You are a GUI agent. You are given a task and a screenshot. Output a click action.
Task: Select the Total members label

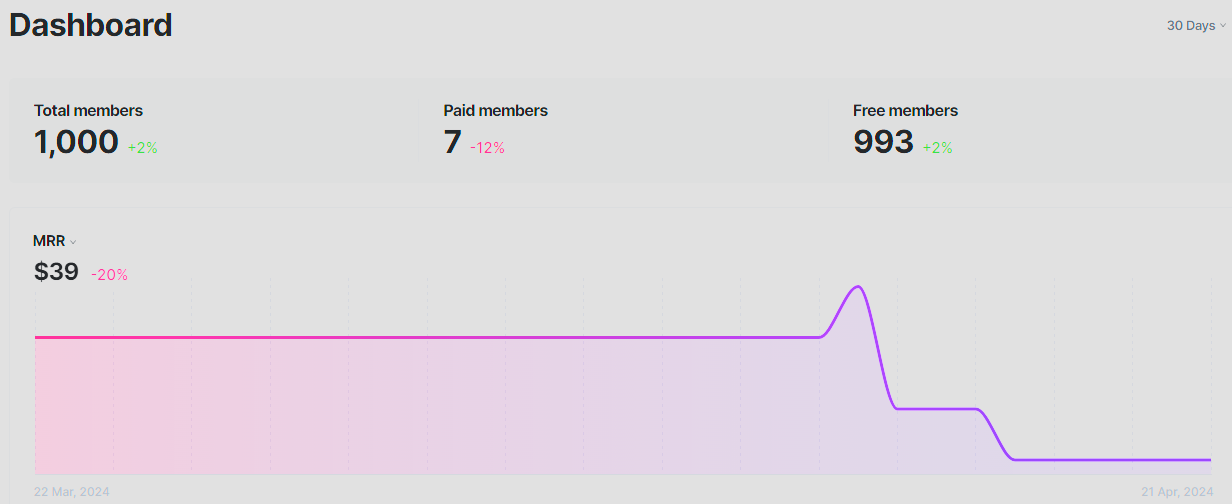click(x=88, y=111)
